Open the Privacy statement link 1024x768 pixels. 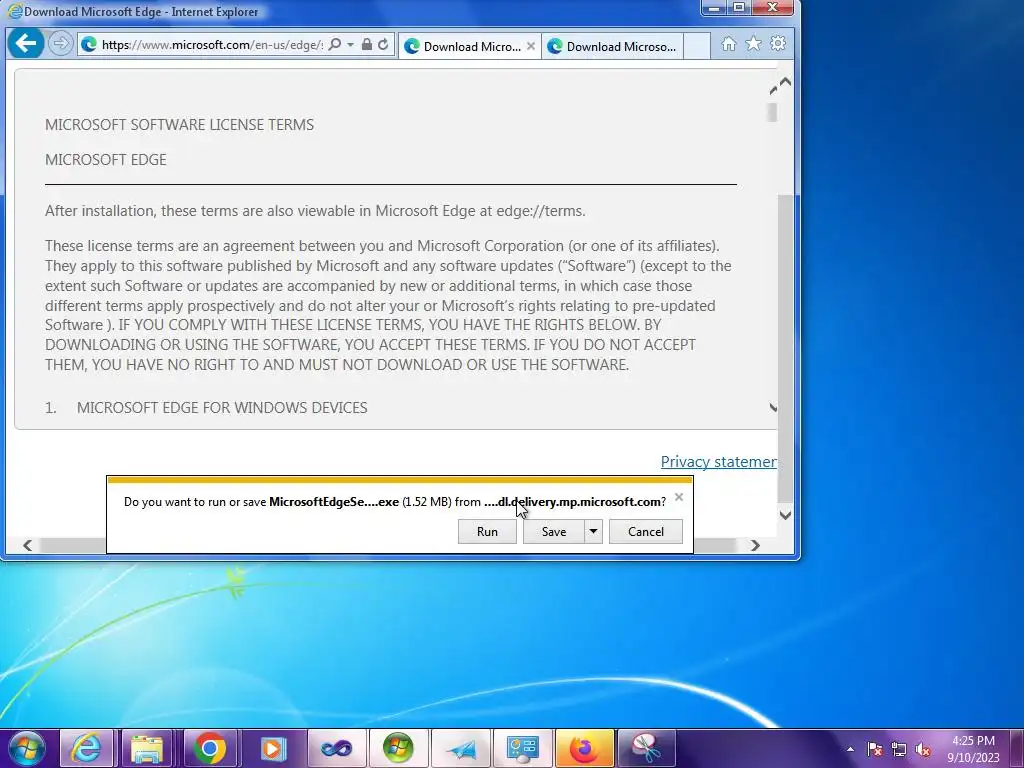coord(718,462)
